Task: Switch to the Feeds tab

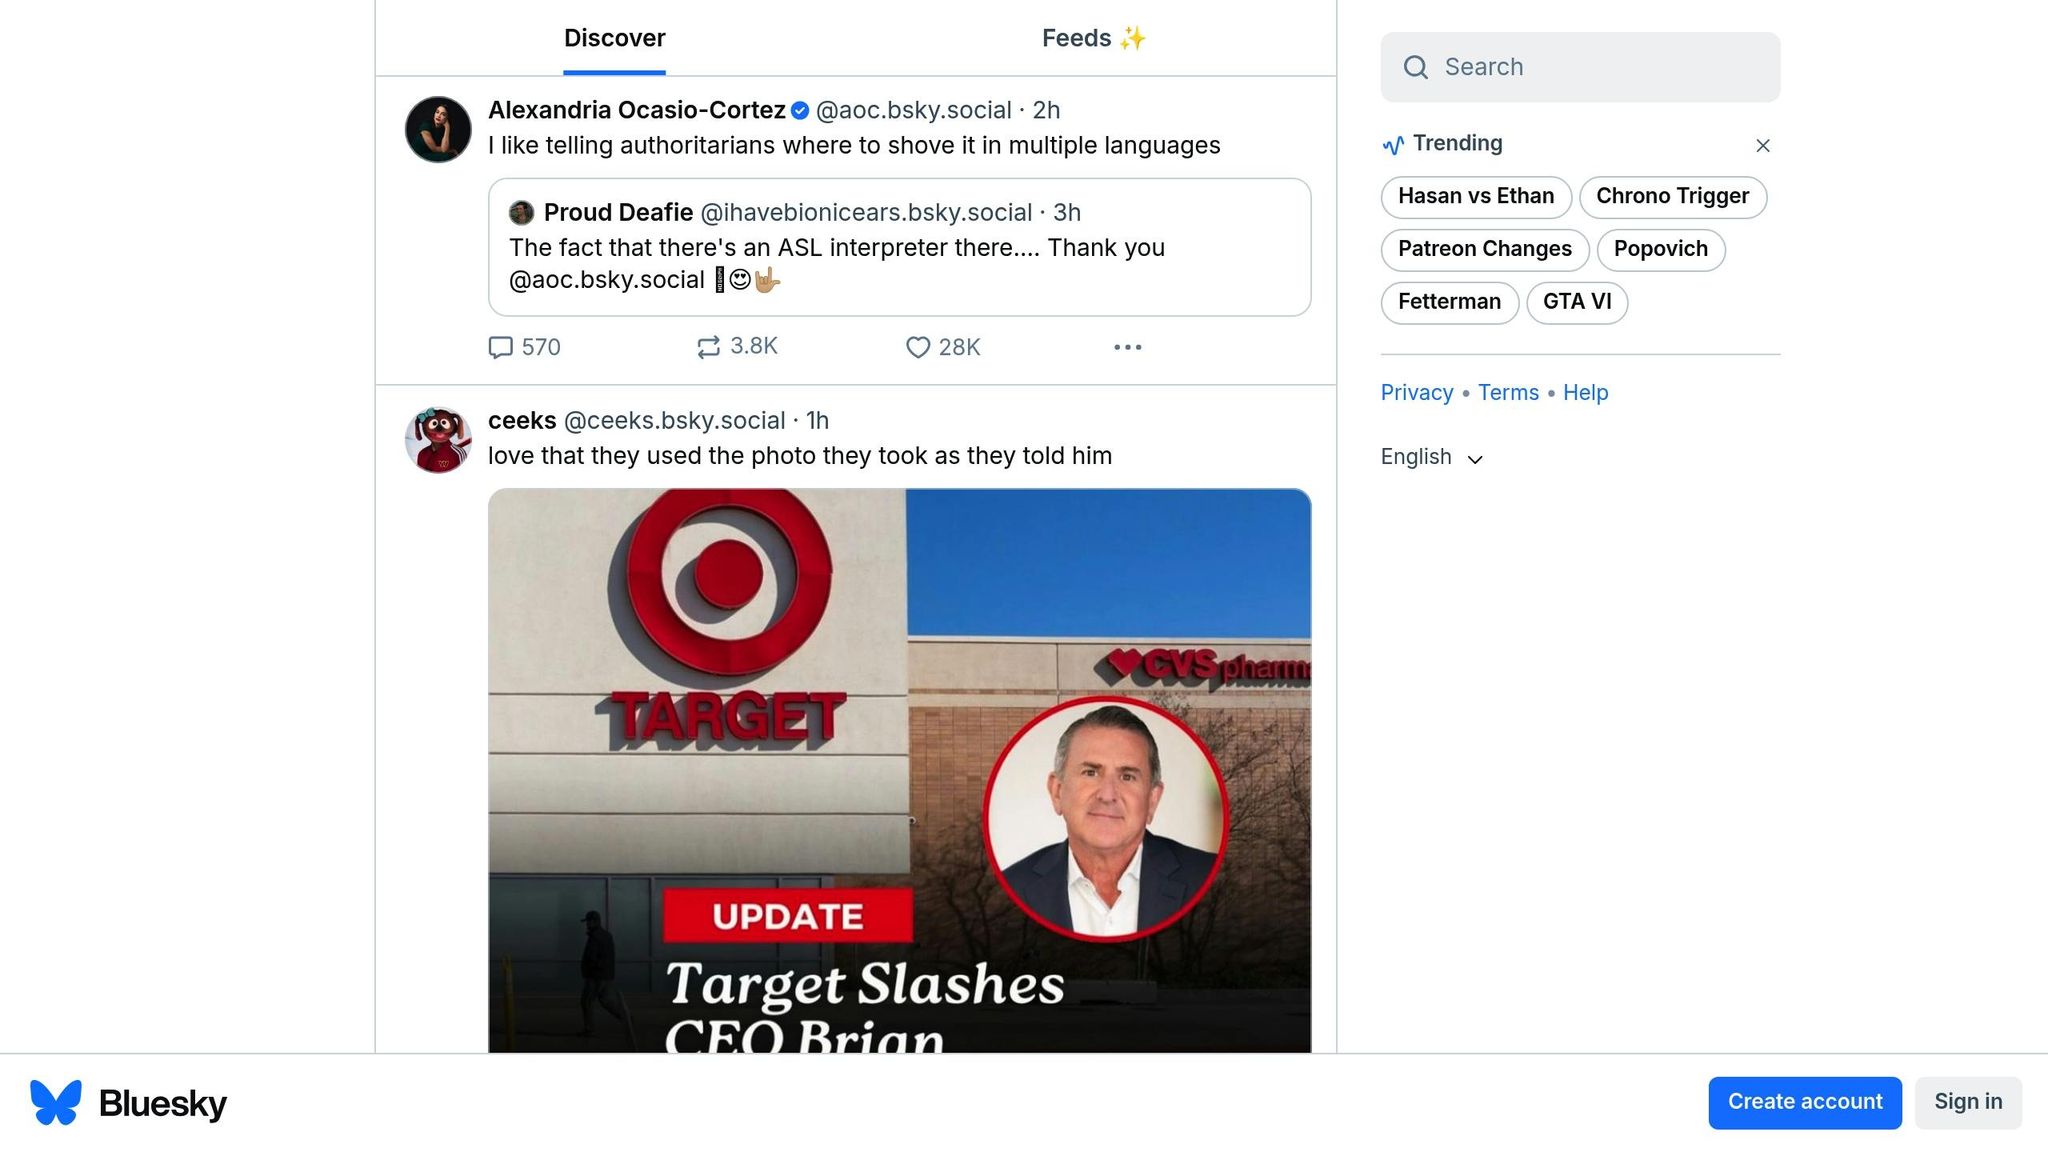Action: [1093, 39]
